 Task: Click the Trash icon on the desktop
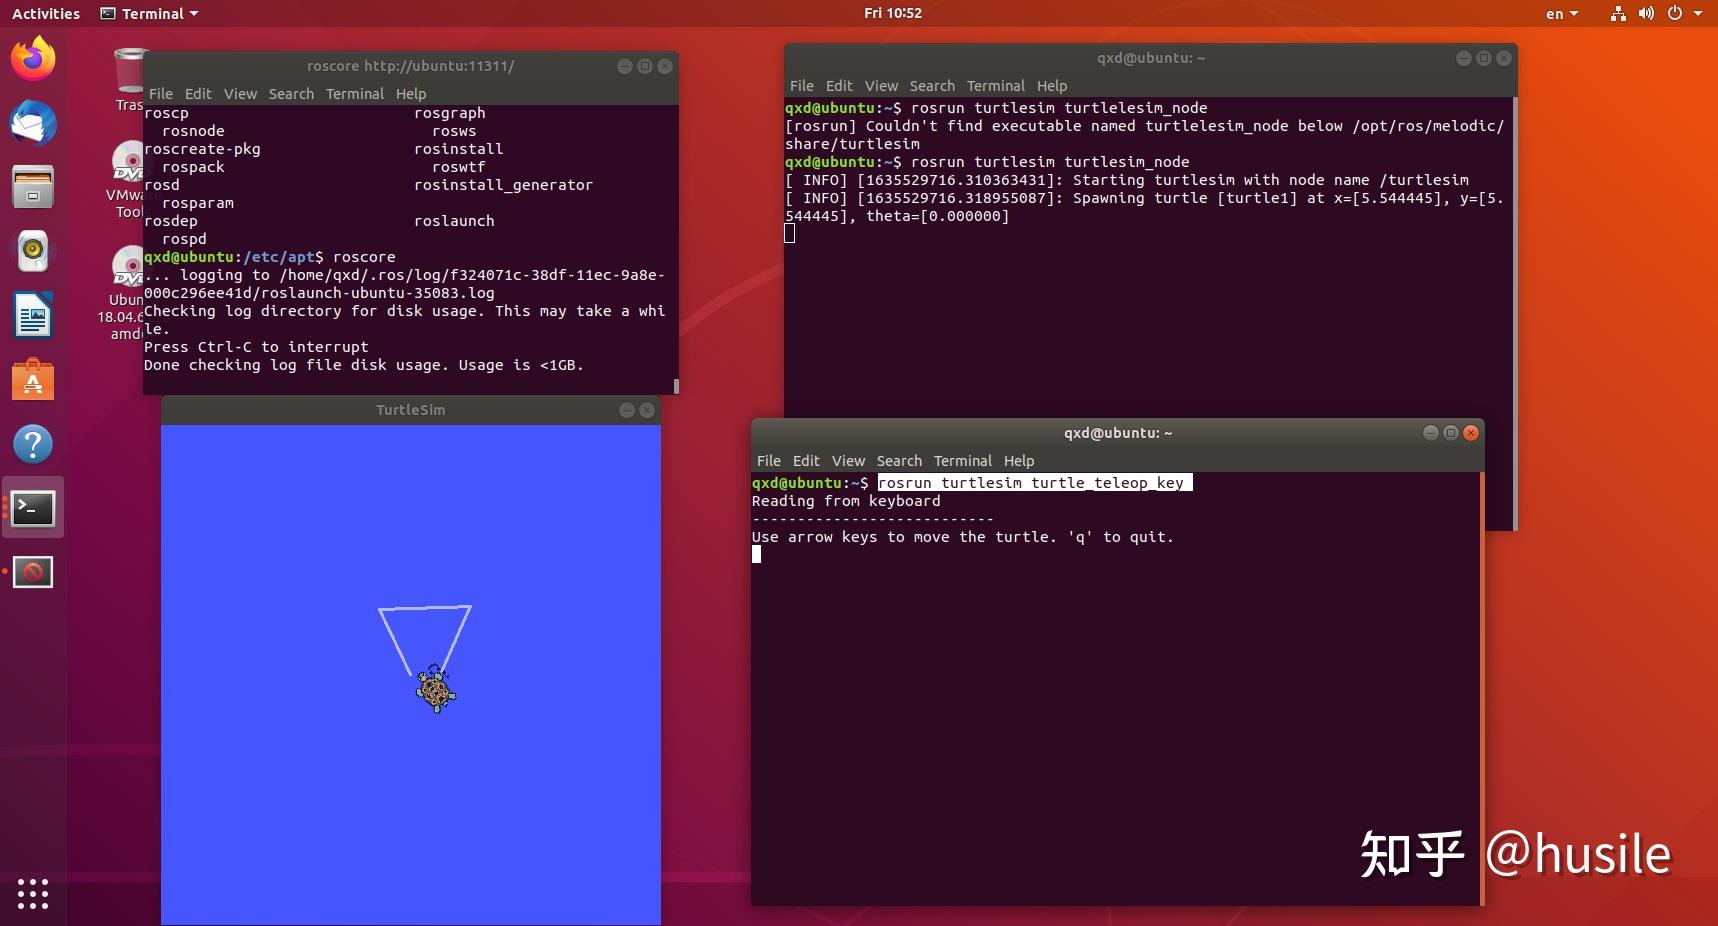click(x=127, y=72)
